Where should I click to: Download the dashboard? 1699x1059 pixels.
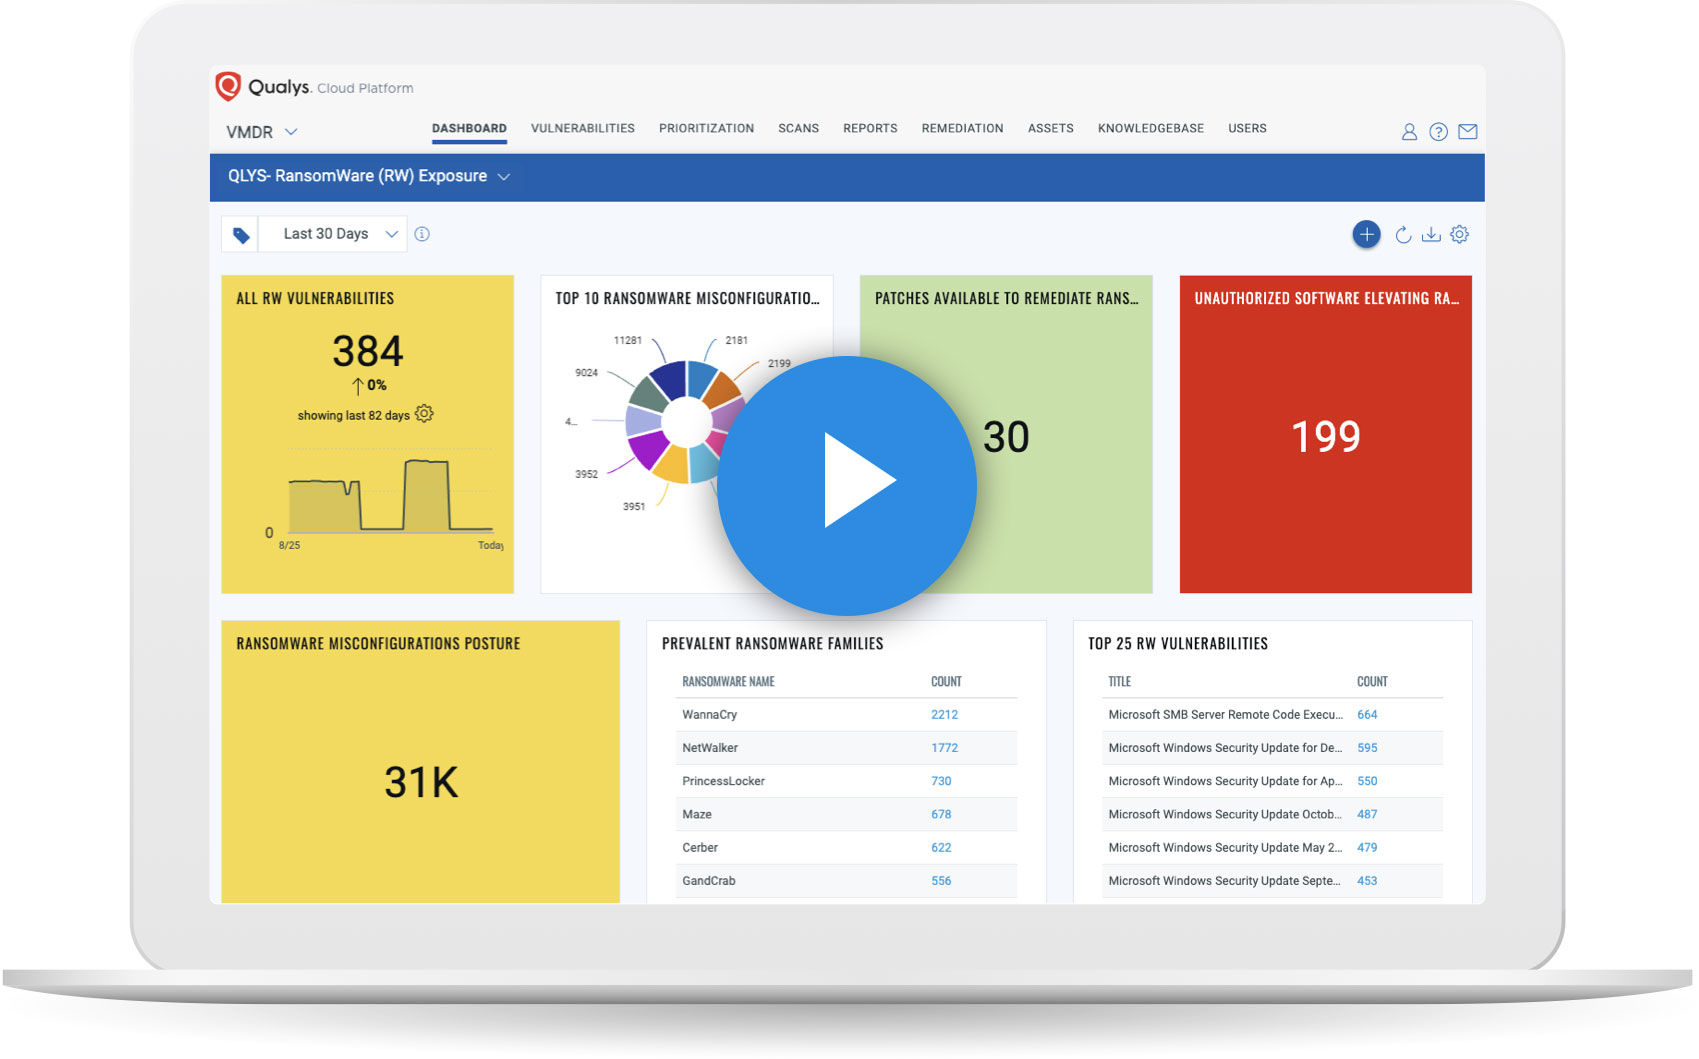pos(1431,234)
